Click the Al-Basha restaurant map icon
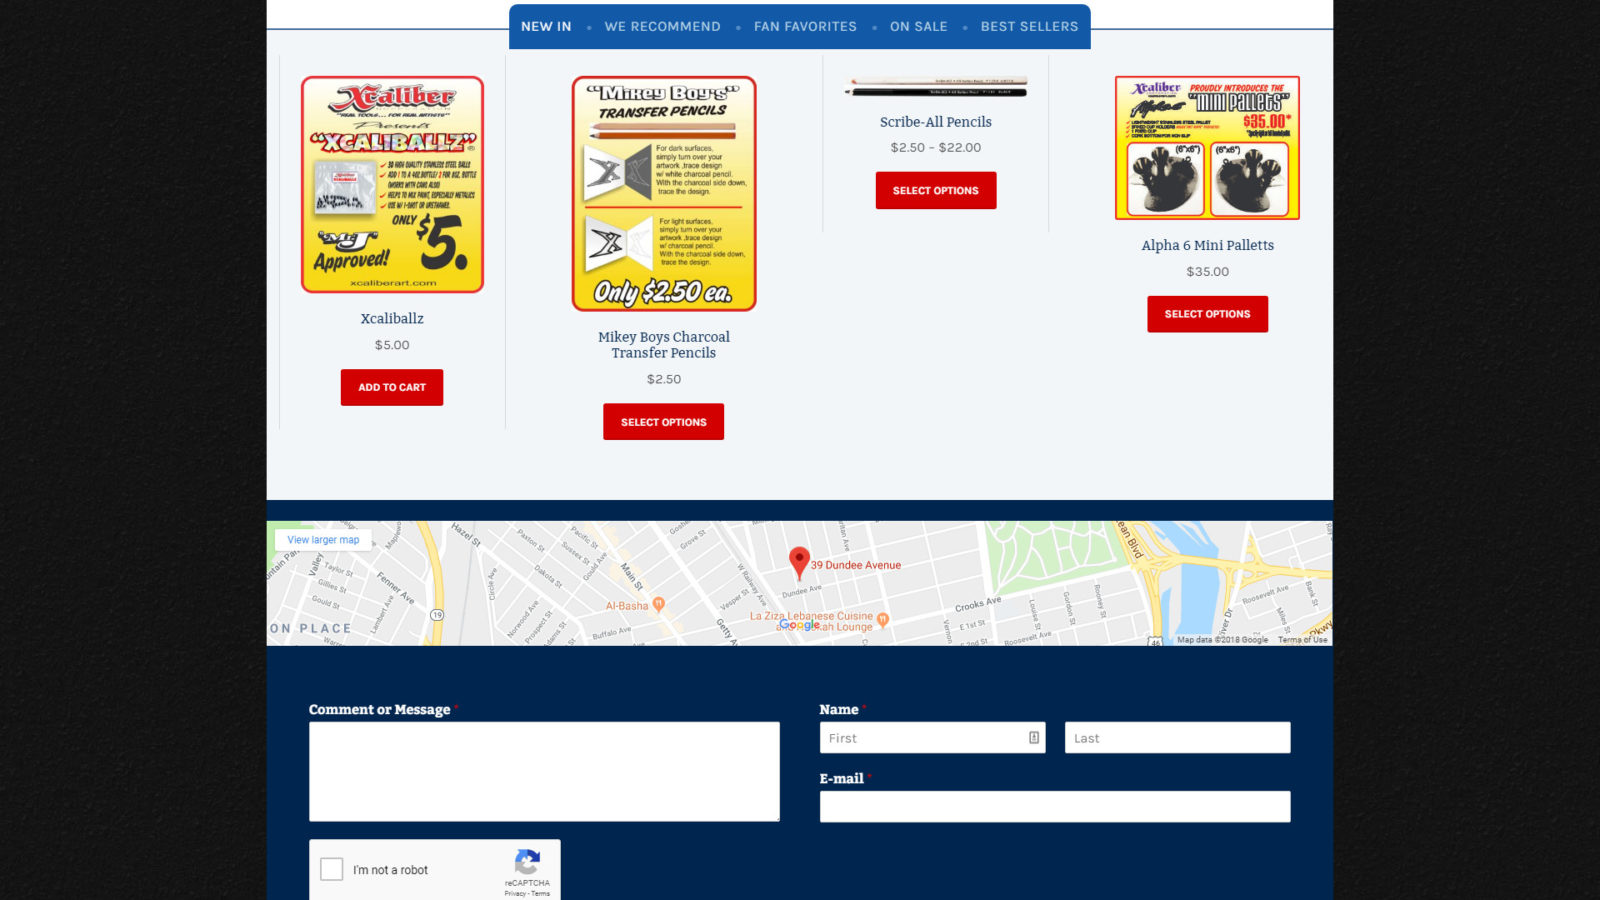The height and width of the screenshot is (900, 1600). [x=658, y=605]
